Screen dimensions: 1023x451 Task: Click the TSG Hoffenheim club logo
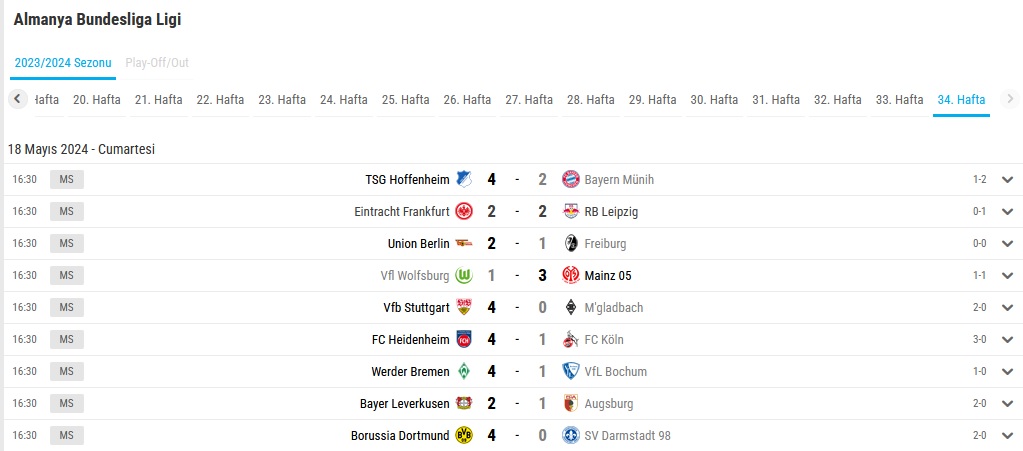(464, 179)
